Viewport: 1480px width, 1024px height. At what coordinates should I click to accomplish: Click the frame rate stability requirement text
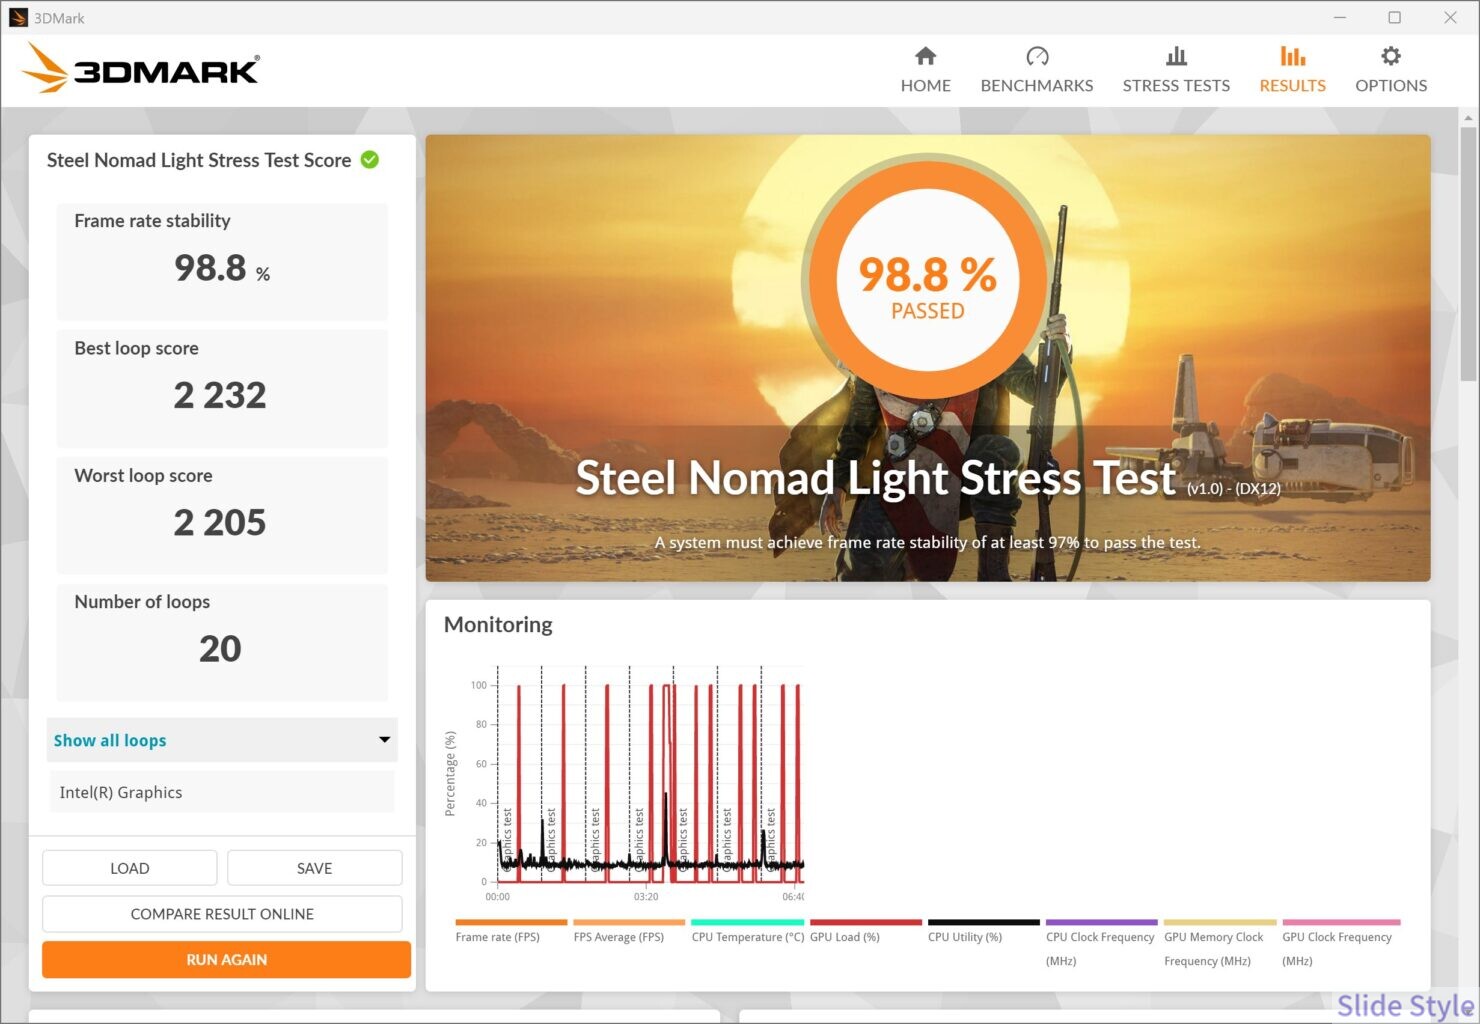[927, 542]
